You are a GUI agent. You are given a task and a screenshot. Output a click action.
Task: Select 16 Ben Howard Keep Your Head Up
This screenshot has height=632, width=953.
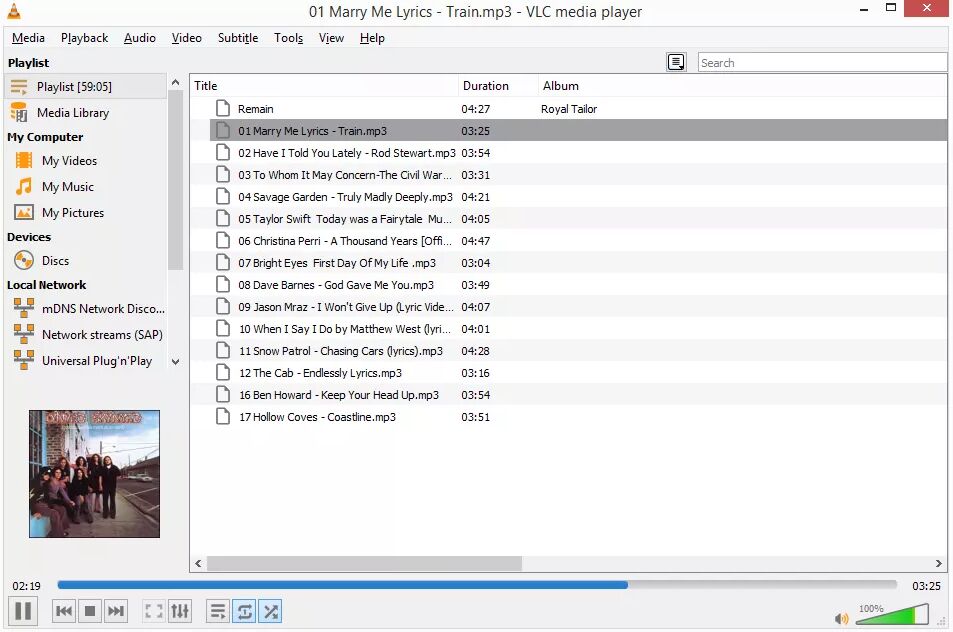568,394
